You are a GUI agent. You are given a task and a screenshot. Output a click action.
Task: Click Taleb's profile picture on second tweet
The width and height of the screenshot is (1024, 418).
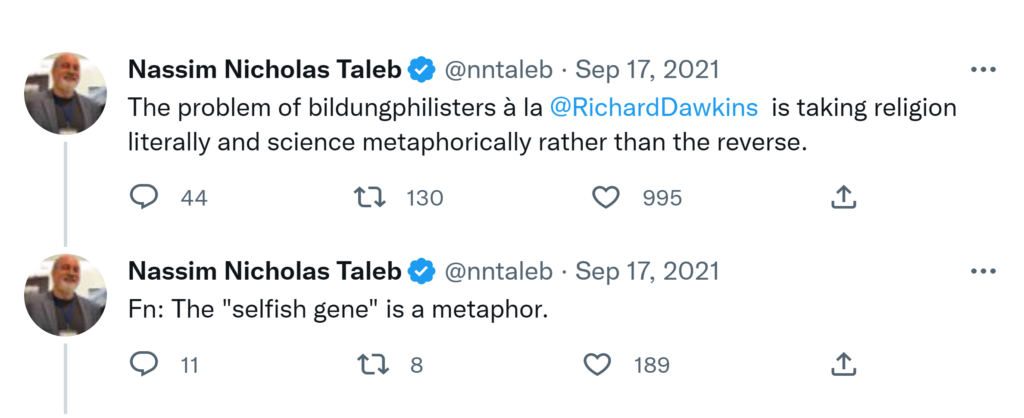coord(65,294)
